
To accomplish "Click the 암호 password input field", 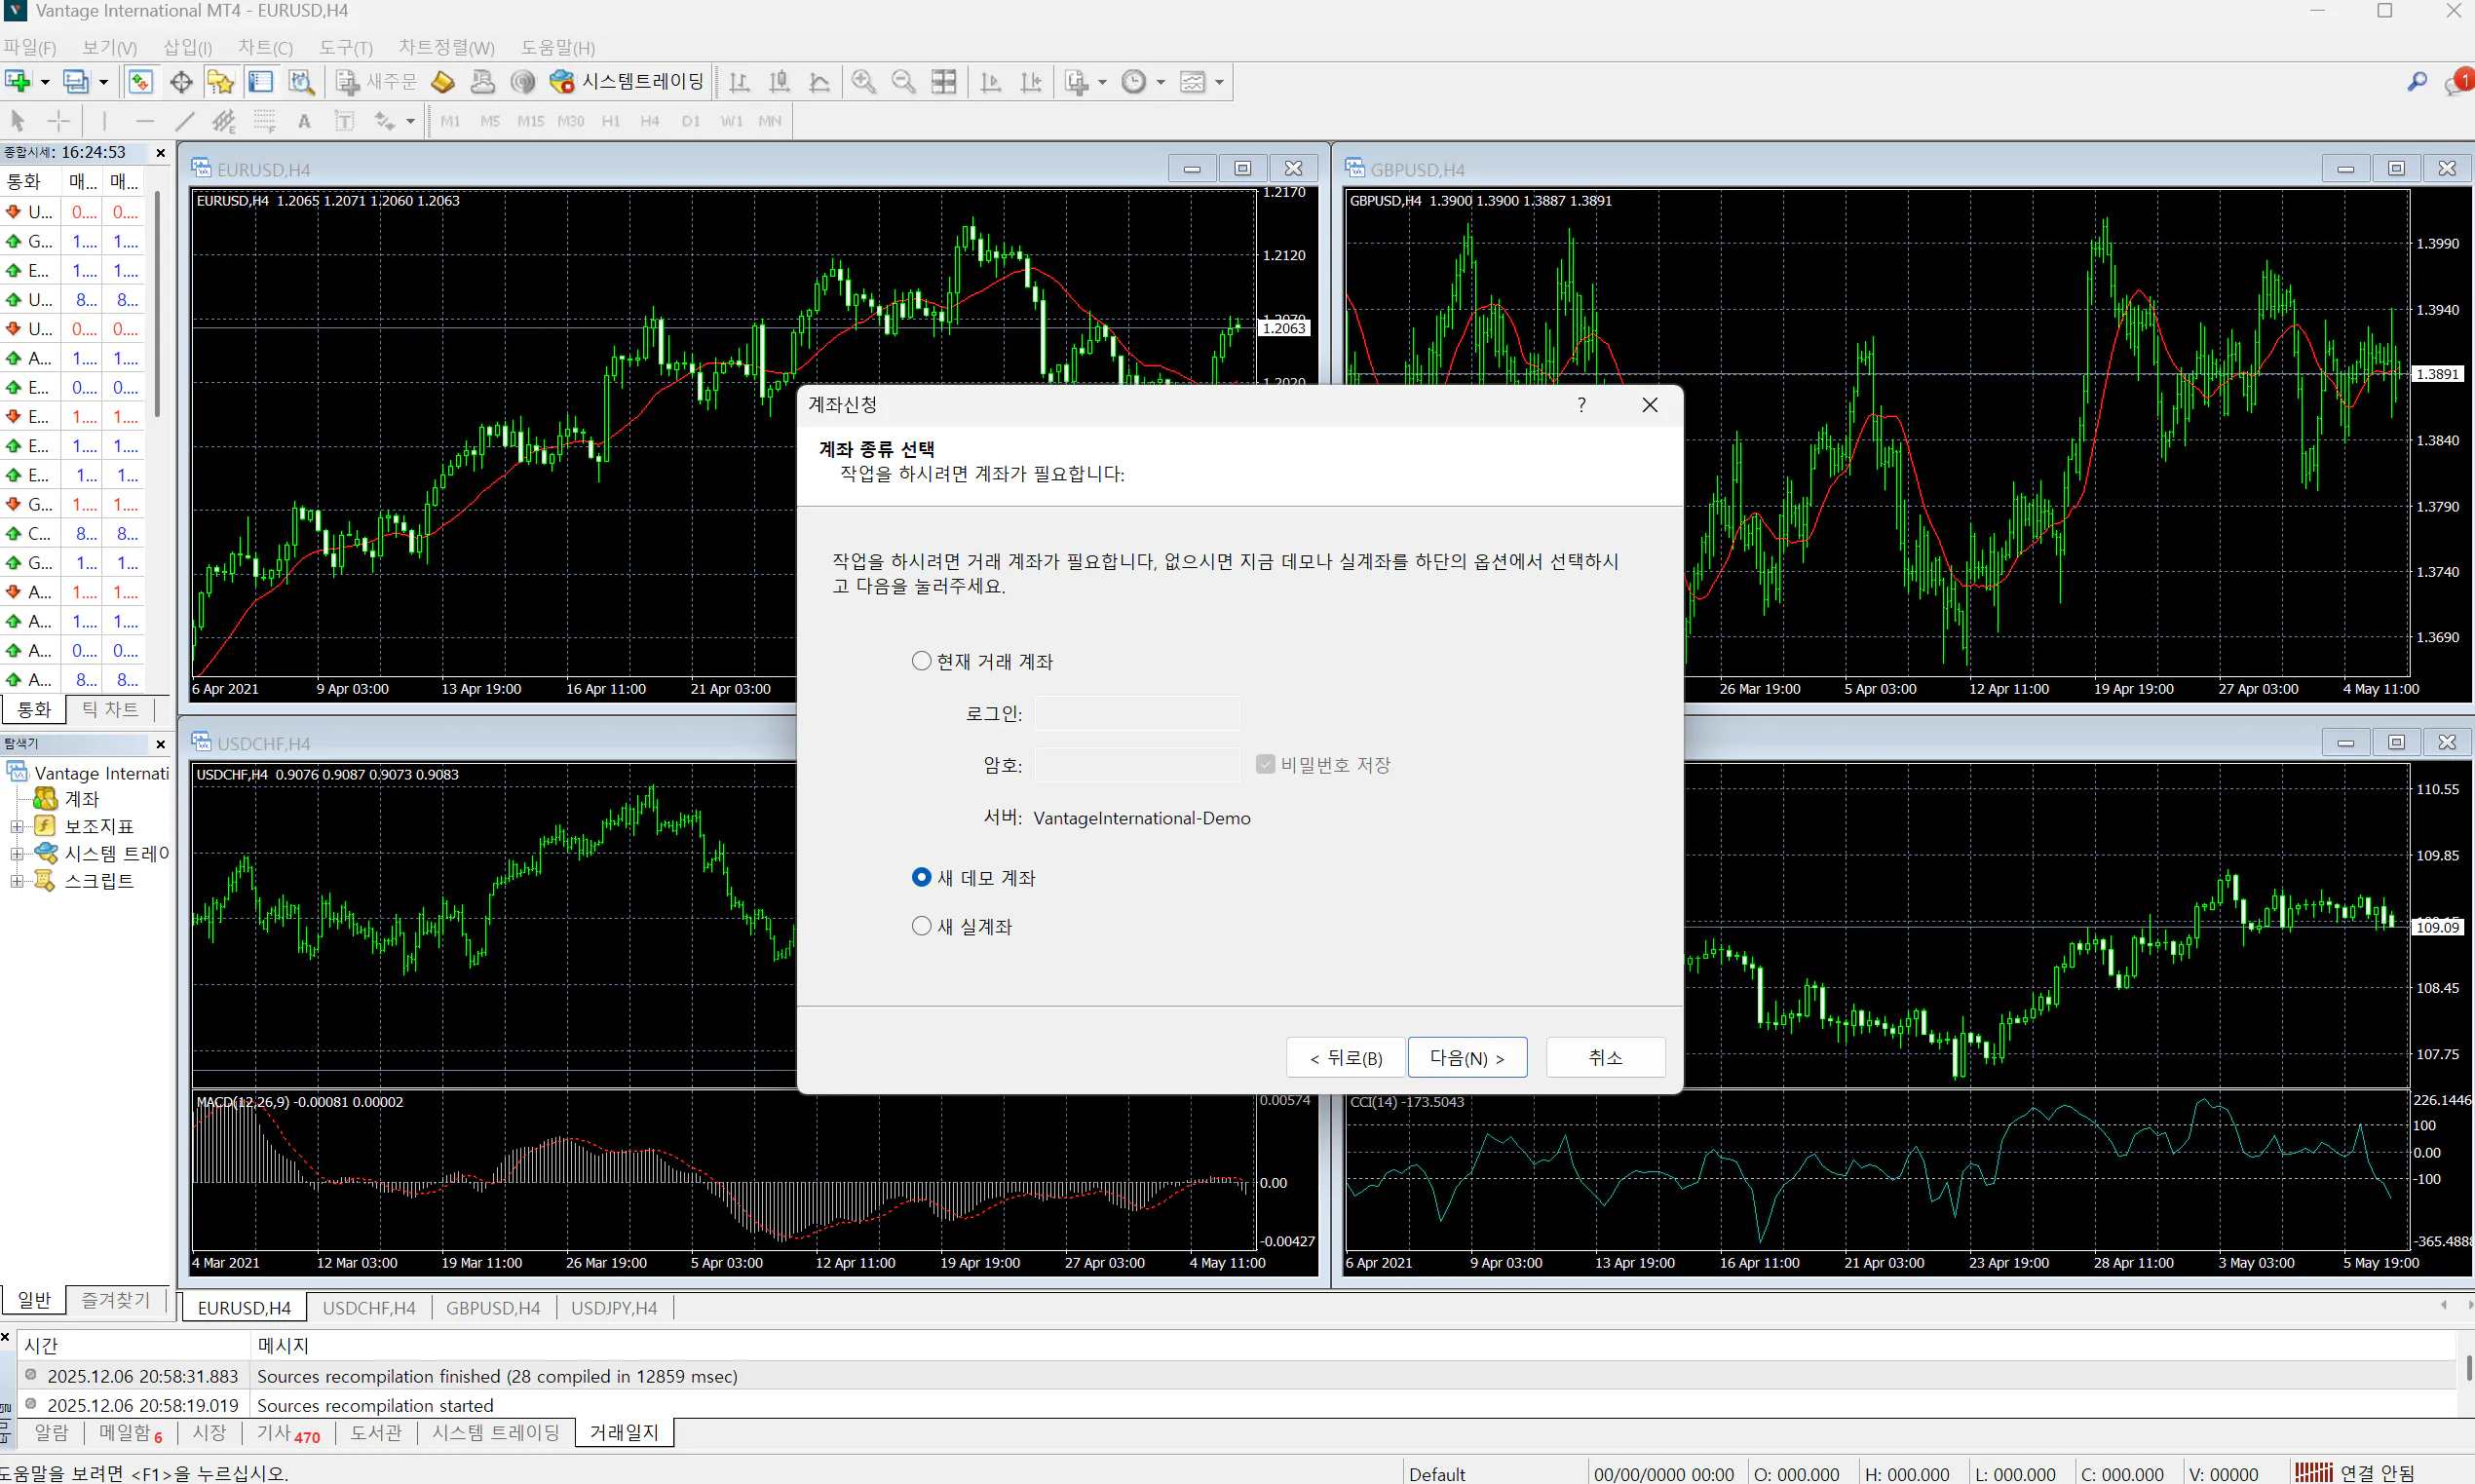I will [x=1136, y=765].
